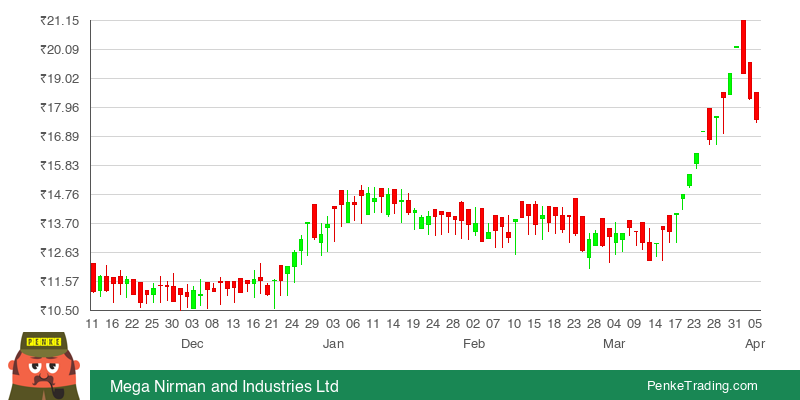Click the Penke mascot logo
800x400 pixels.
(x=43, y=366)
